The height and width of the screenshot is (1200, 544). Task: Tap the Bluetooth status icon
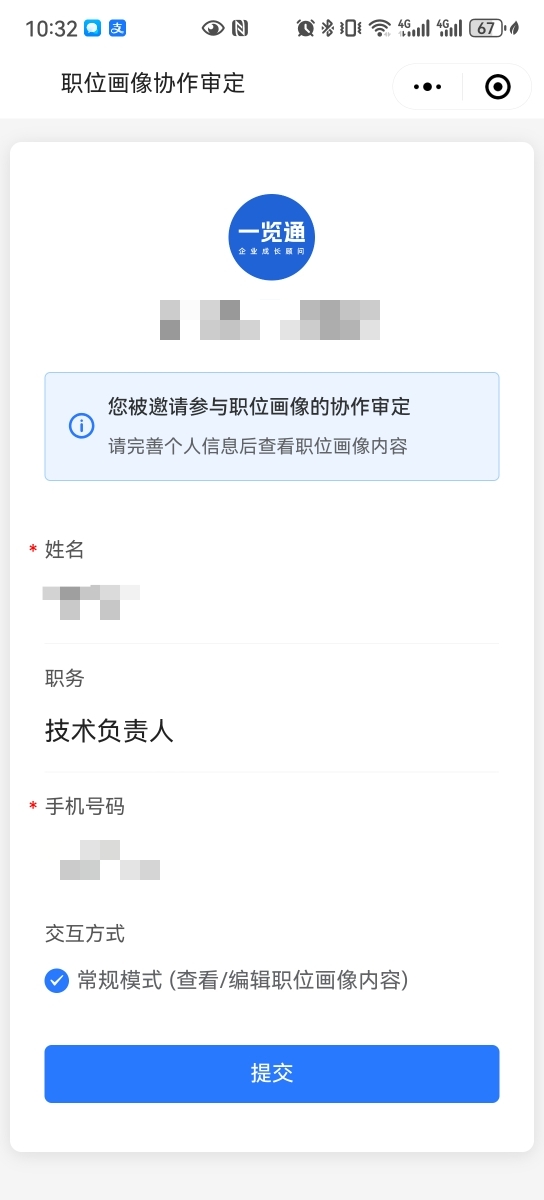pyautogui.click(x=327, y=28)
